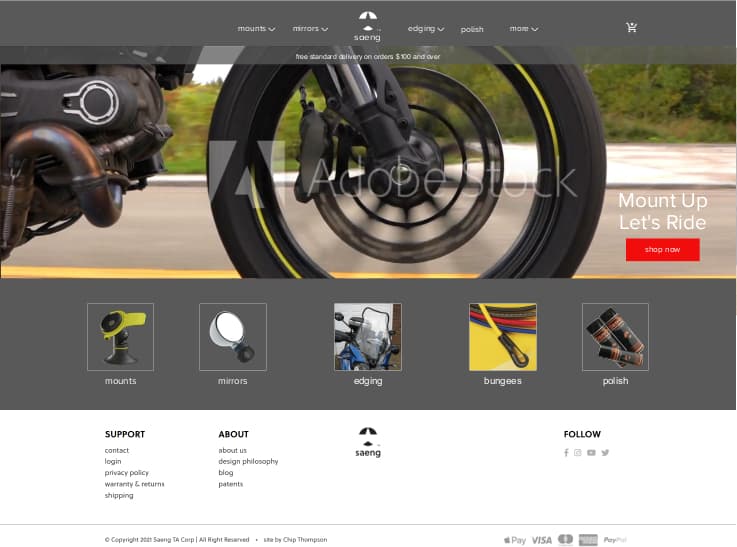Open the design philosophy link
Image resolution: width=737 pixels, height=547 pixels.
(248, 461)
